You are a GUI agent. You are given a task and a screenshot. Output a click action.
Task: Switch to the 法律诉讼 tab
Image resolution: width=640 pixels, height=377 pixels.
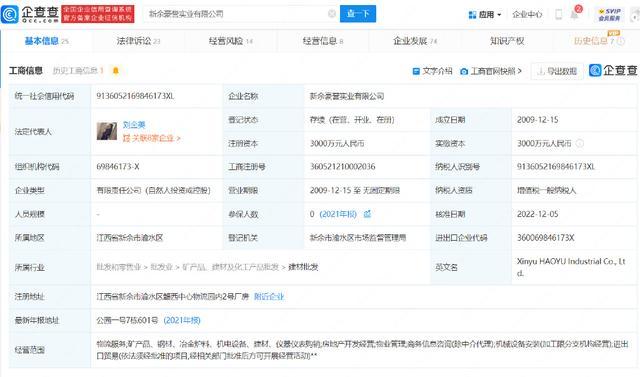pos(138,41)
